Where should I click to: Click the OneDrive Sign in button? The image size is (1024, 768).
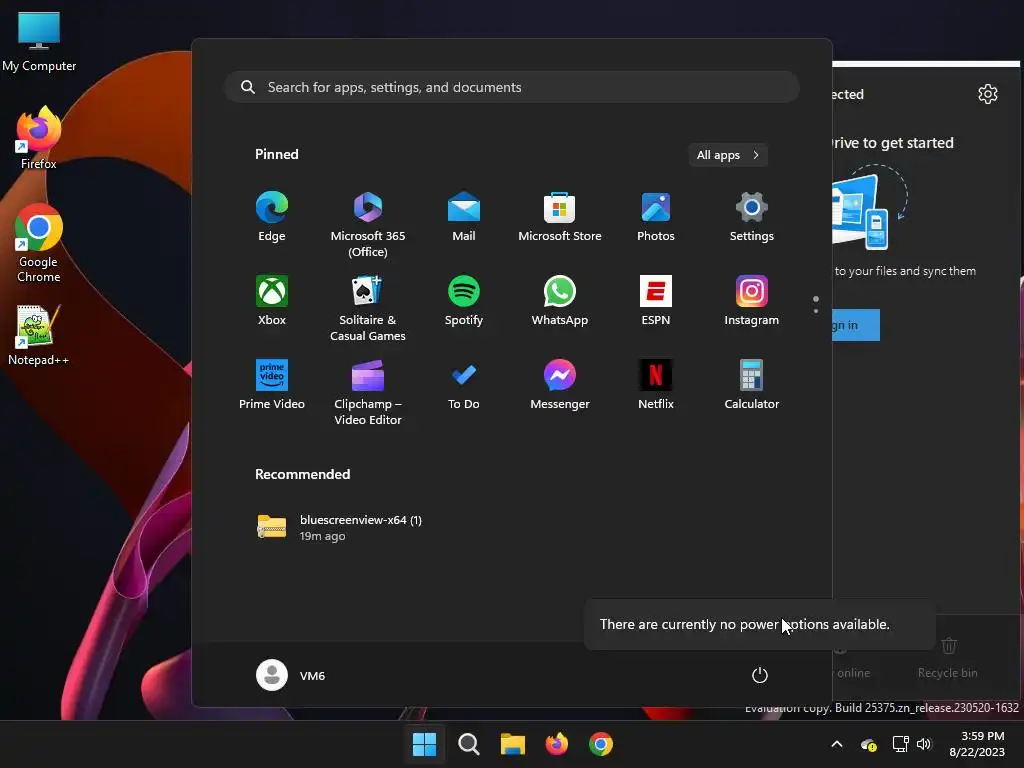tap(856, 325)
